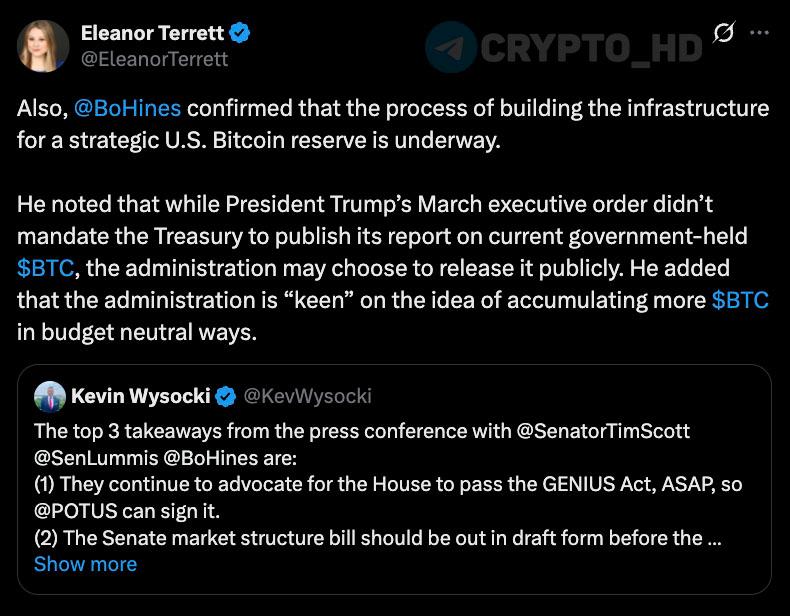Viewport: 790px width, 616px height.
Task: Expand quoted tweet with Show more
Action: coord(85,564)
